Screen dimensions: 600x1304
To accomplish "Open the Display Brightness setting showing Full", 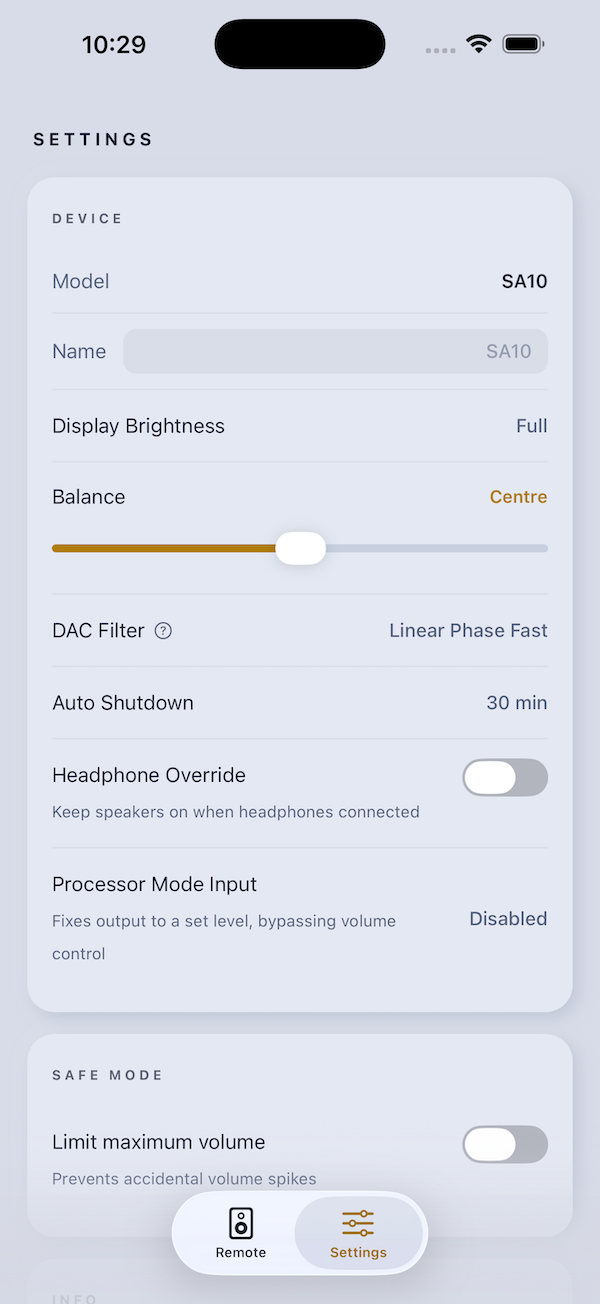I will [531, 425].
